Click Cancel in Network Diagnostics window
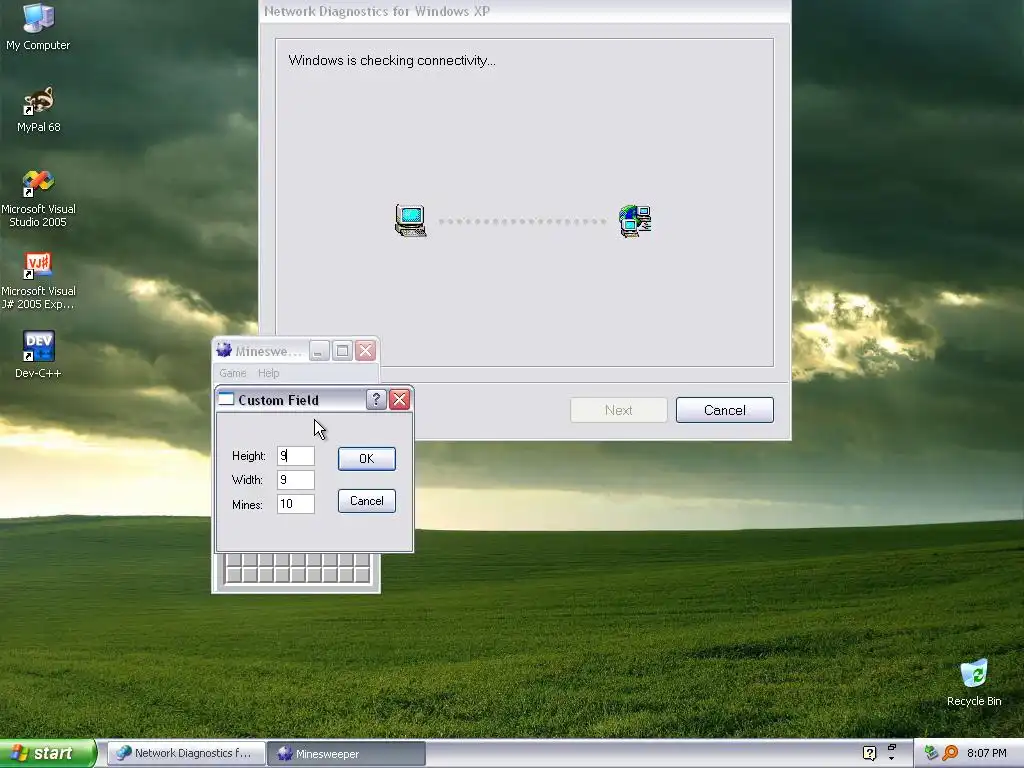The height and width of the screenshot is (768, 1024). tap(724, 410)
